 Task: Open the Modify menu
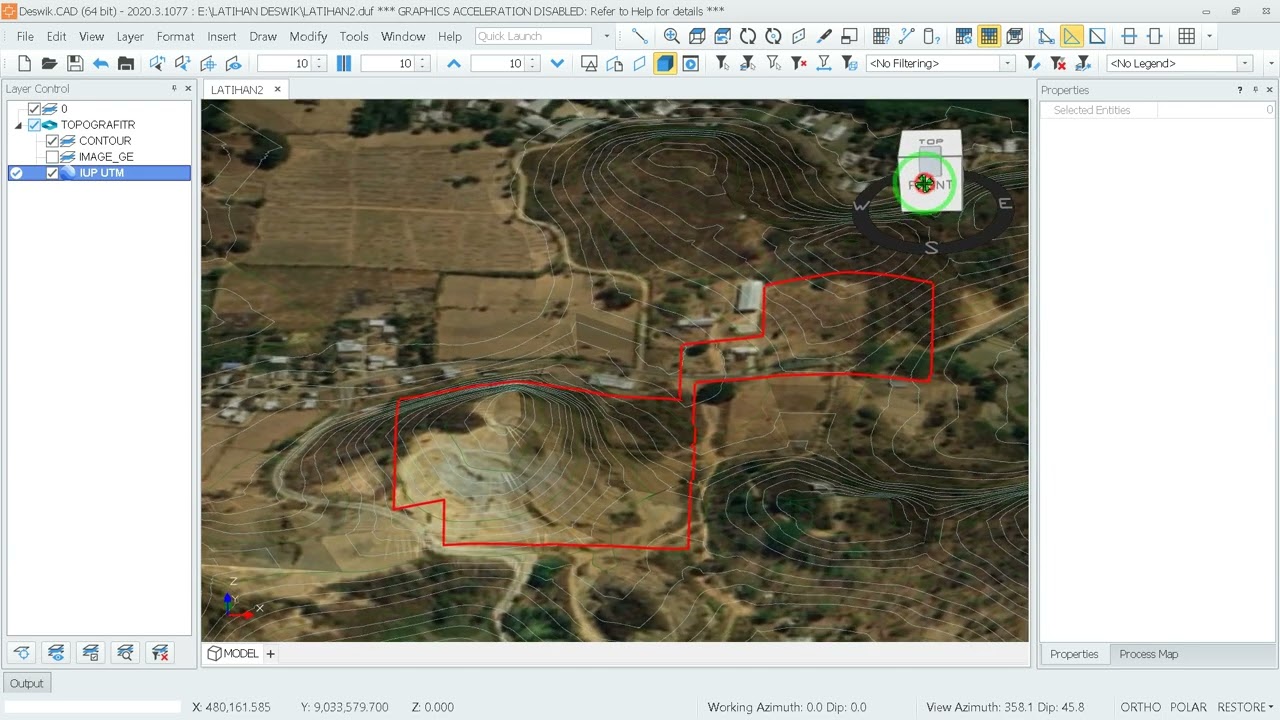pyautogui.click(x=308, y=36)
